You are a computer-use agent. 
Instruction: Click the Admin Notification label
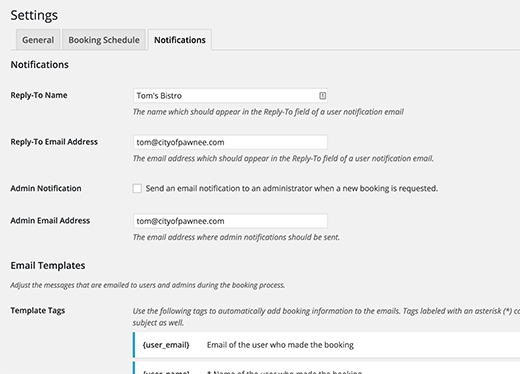[46, 188]
